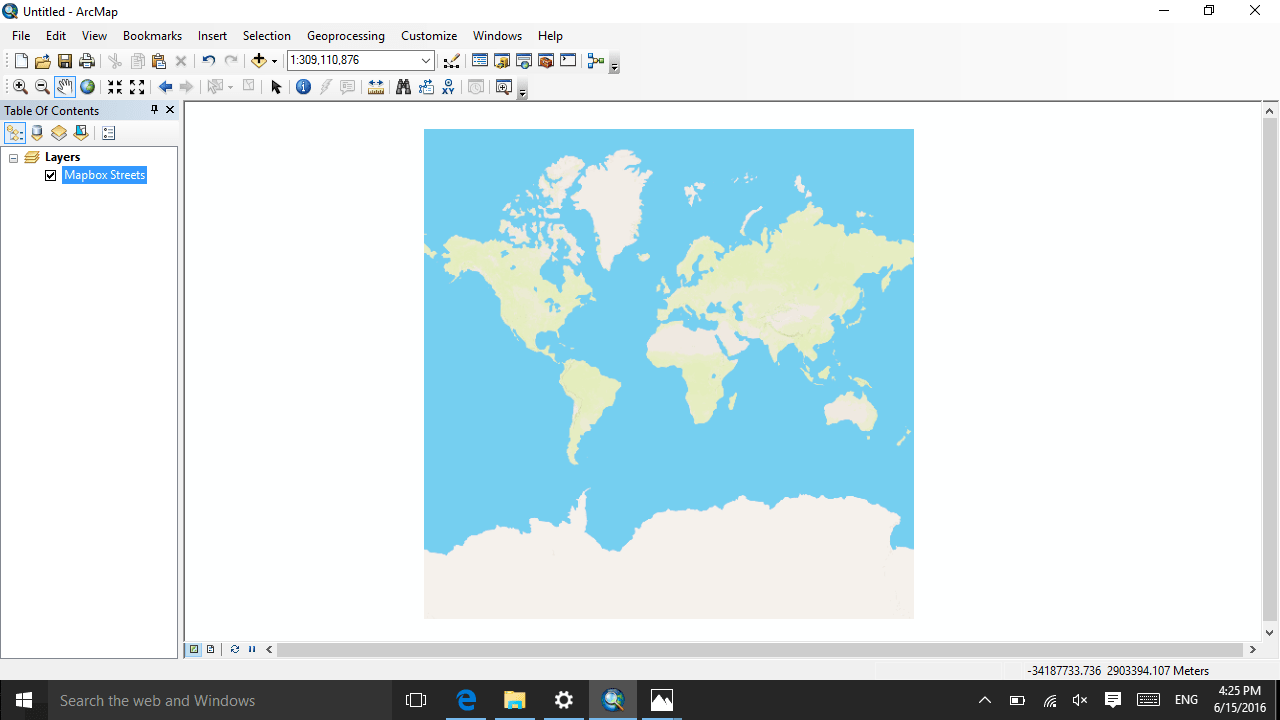Collapse the Layers group
Viewport: 1280px width, 720px height.
click(x=13, y=157)
